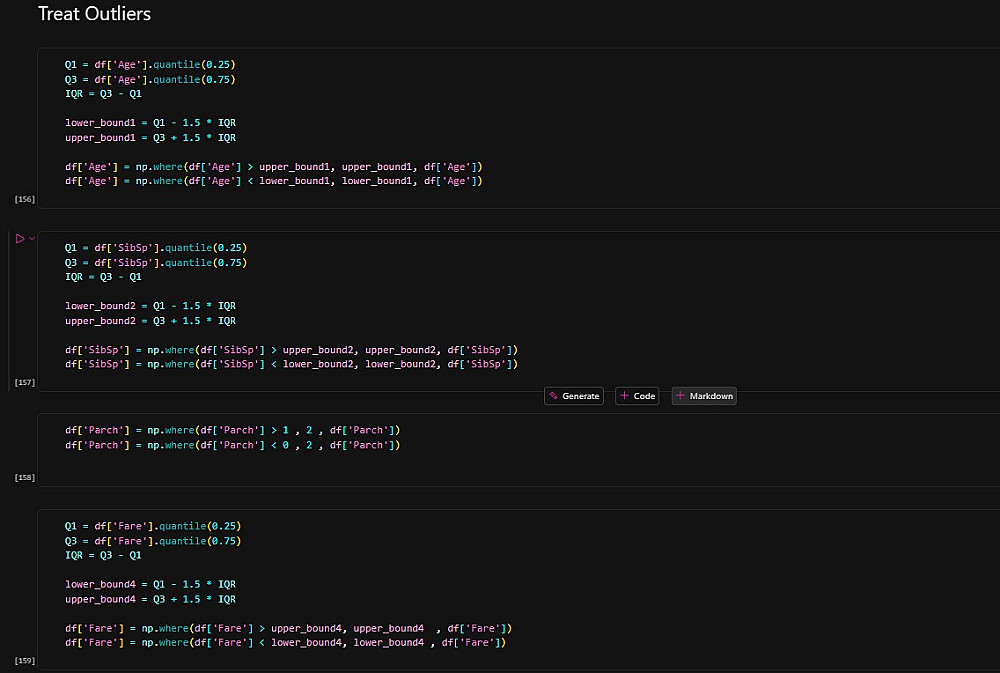Click the execution count 156 label
The height and width of the screenshot is (673, 1000).
25,200
